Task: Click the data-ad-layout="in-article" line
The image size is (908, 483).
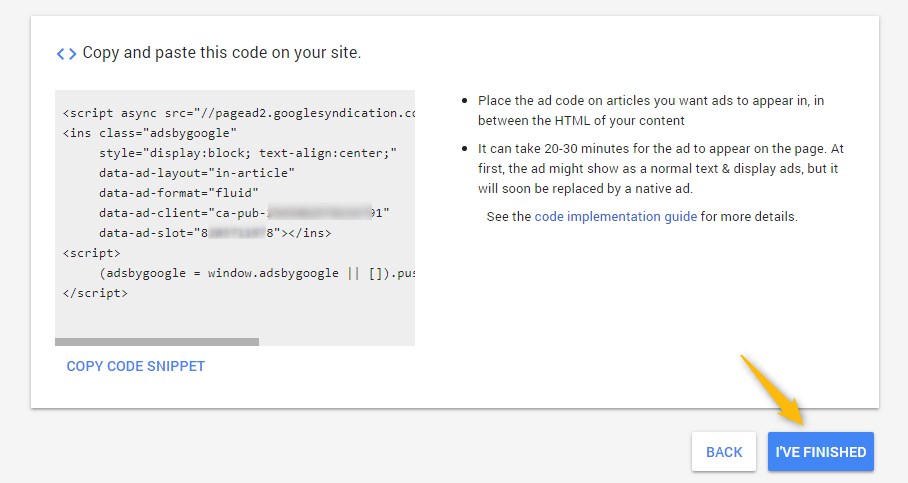Action: [197, 173]
